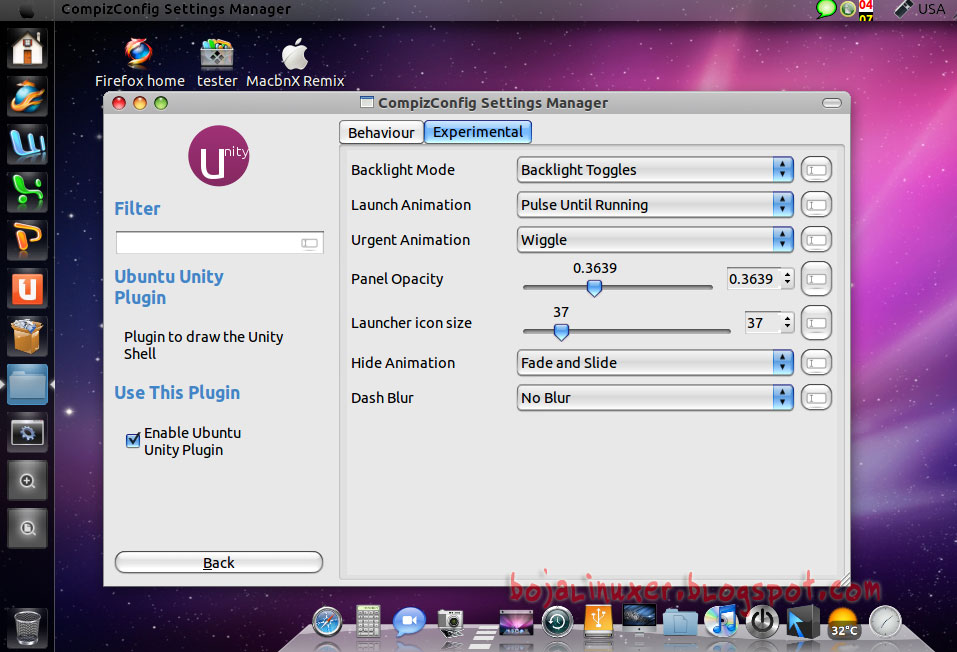
Task: Click the Panel Opacity slider handle
Action: [594, 288]
